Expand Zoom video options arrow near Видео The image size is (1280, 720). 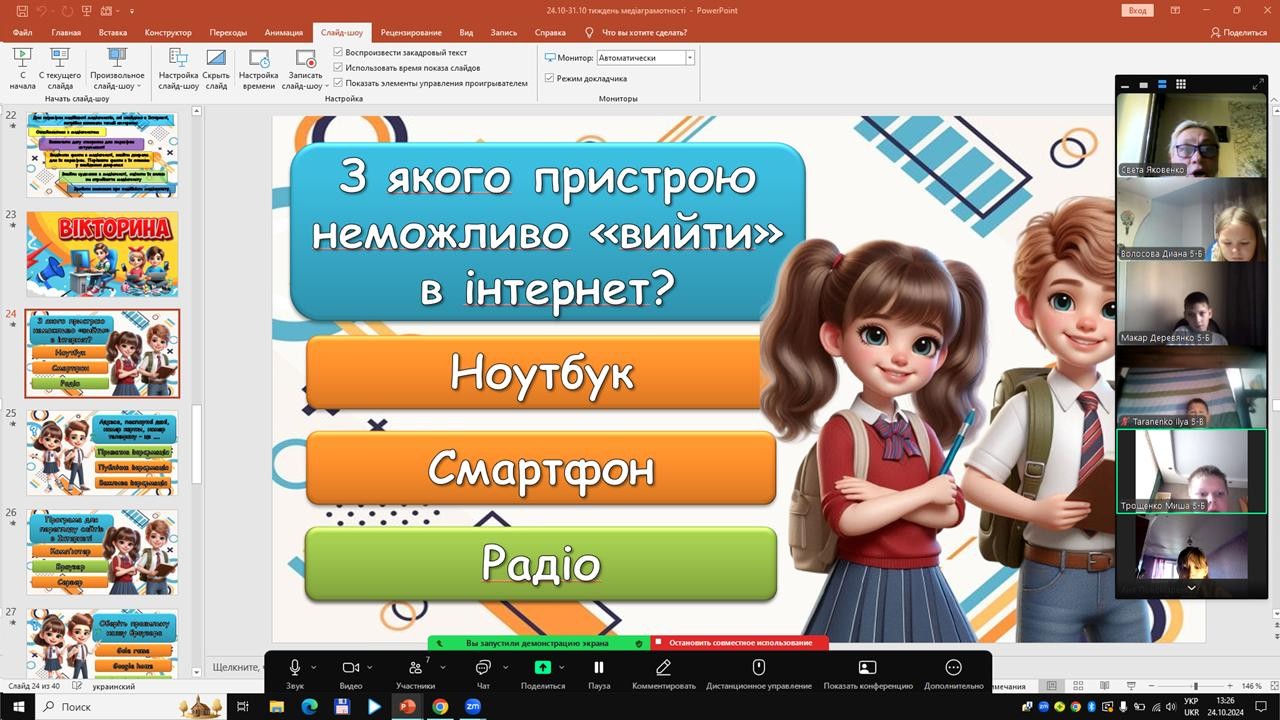[370, 667]
